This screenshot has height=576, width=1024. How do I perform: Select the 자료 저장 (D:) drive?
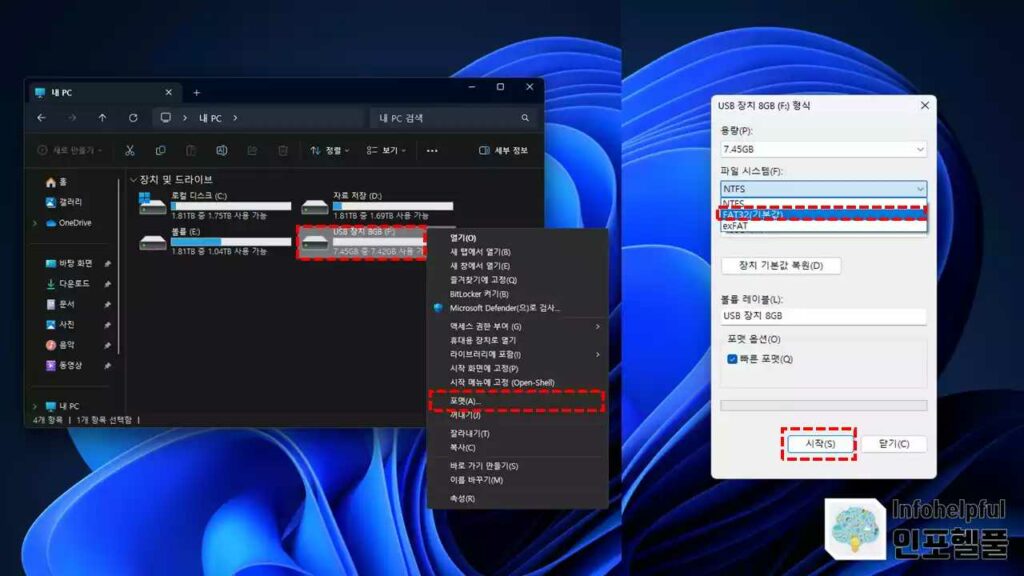(377, 206)
